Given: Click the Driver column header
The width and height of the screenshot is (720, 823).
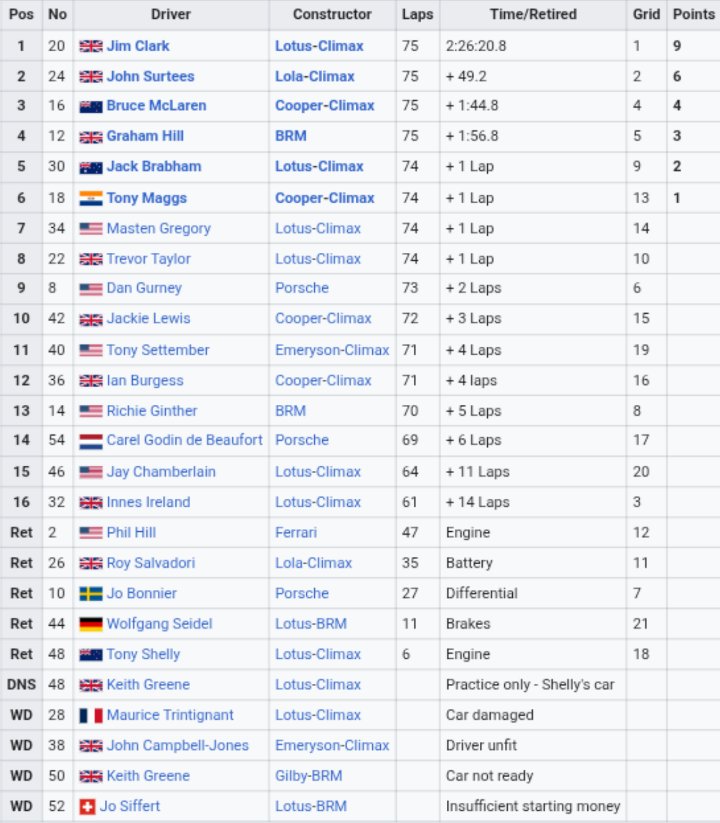Looking at the screenshot, I should (171, 15).
